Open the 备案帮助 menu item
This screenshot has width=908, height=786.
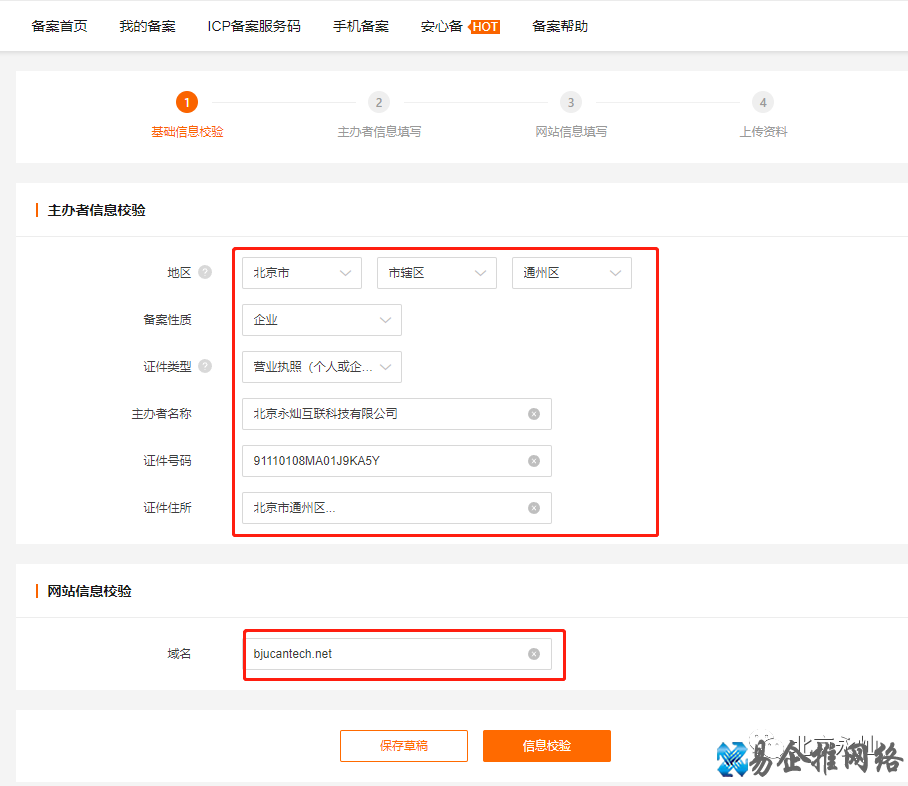pos(560,26)
